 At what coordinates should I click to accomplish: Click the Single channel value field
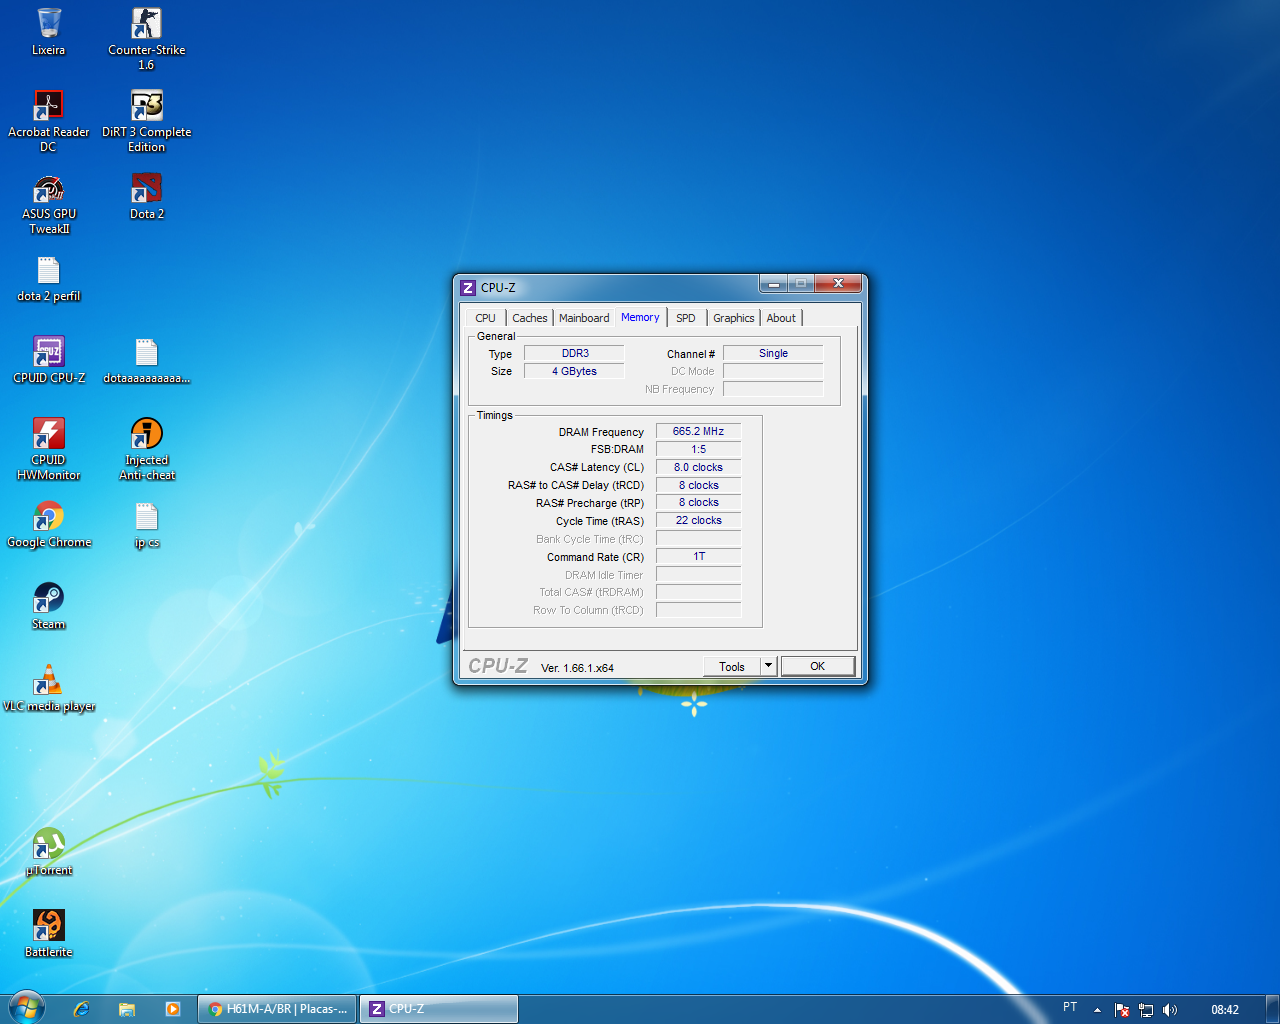pos(773,353)
